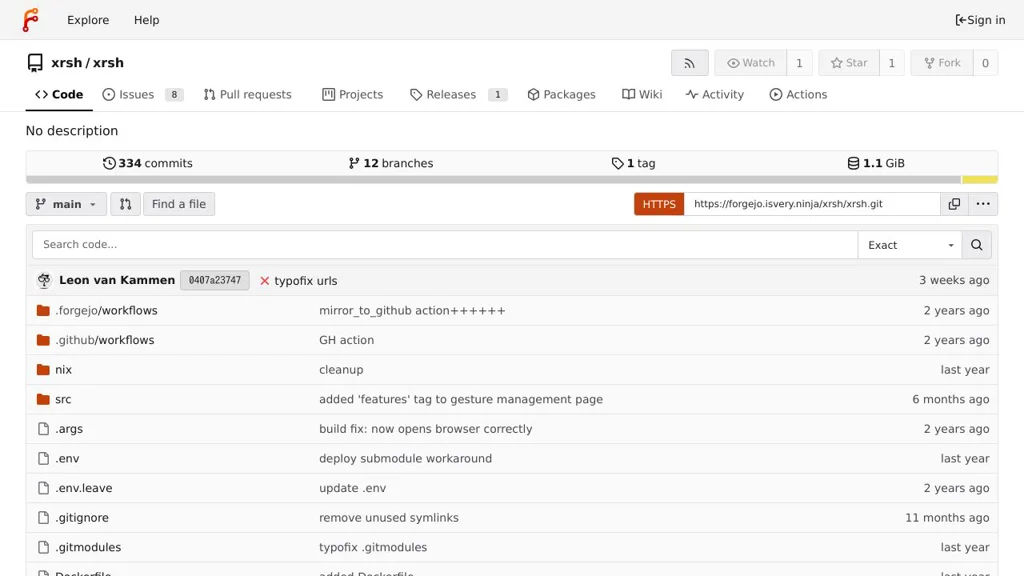Open 'mirror_to_github action++++++' commit message
Screen dimensions: 1024x576
[412, 310]
